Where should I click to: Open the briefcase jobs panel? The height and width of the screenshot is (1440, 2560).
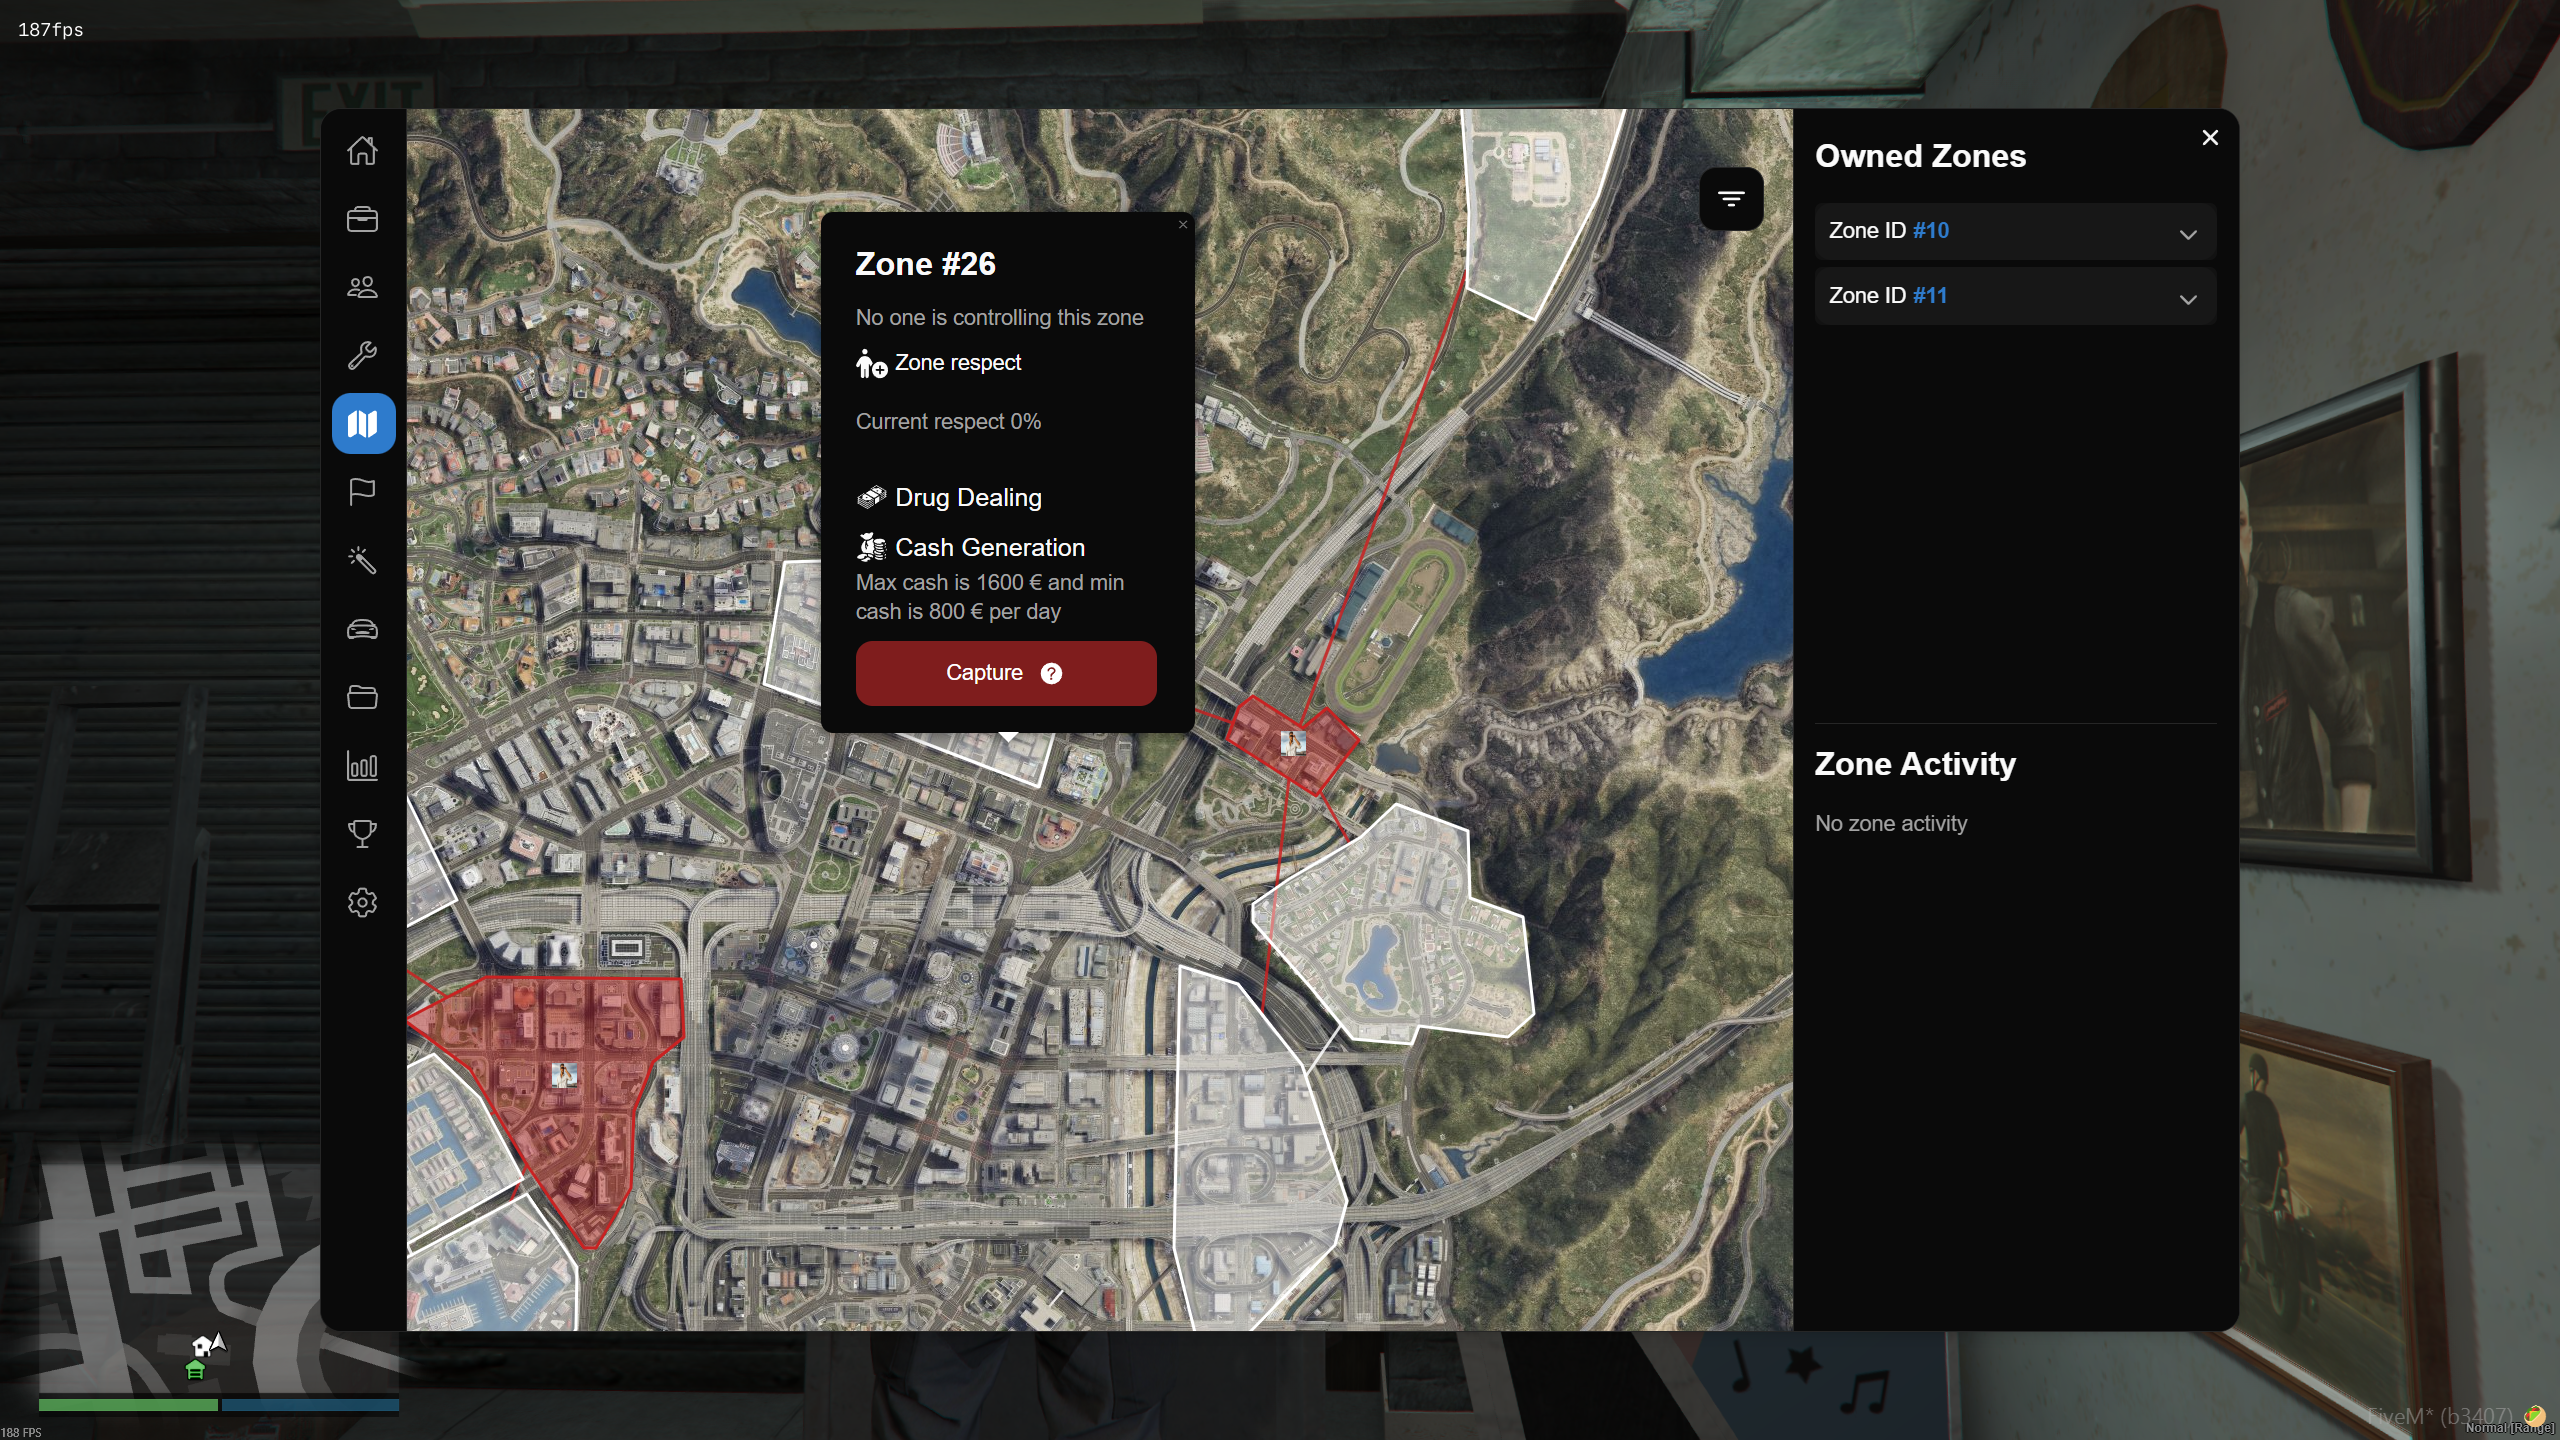click(362, 219)
